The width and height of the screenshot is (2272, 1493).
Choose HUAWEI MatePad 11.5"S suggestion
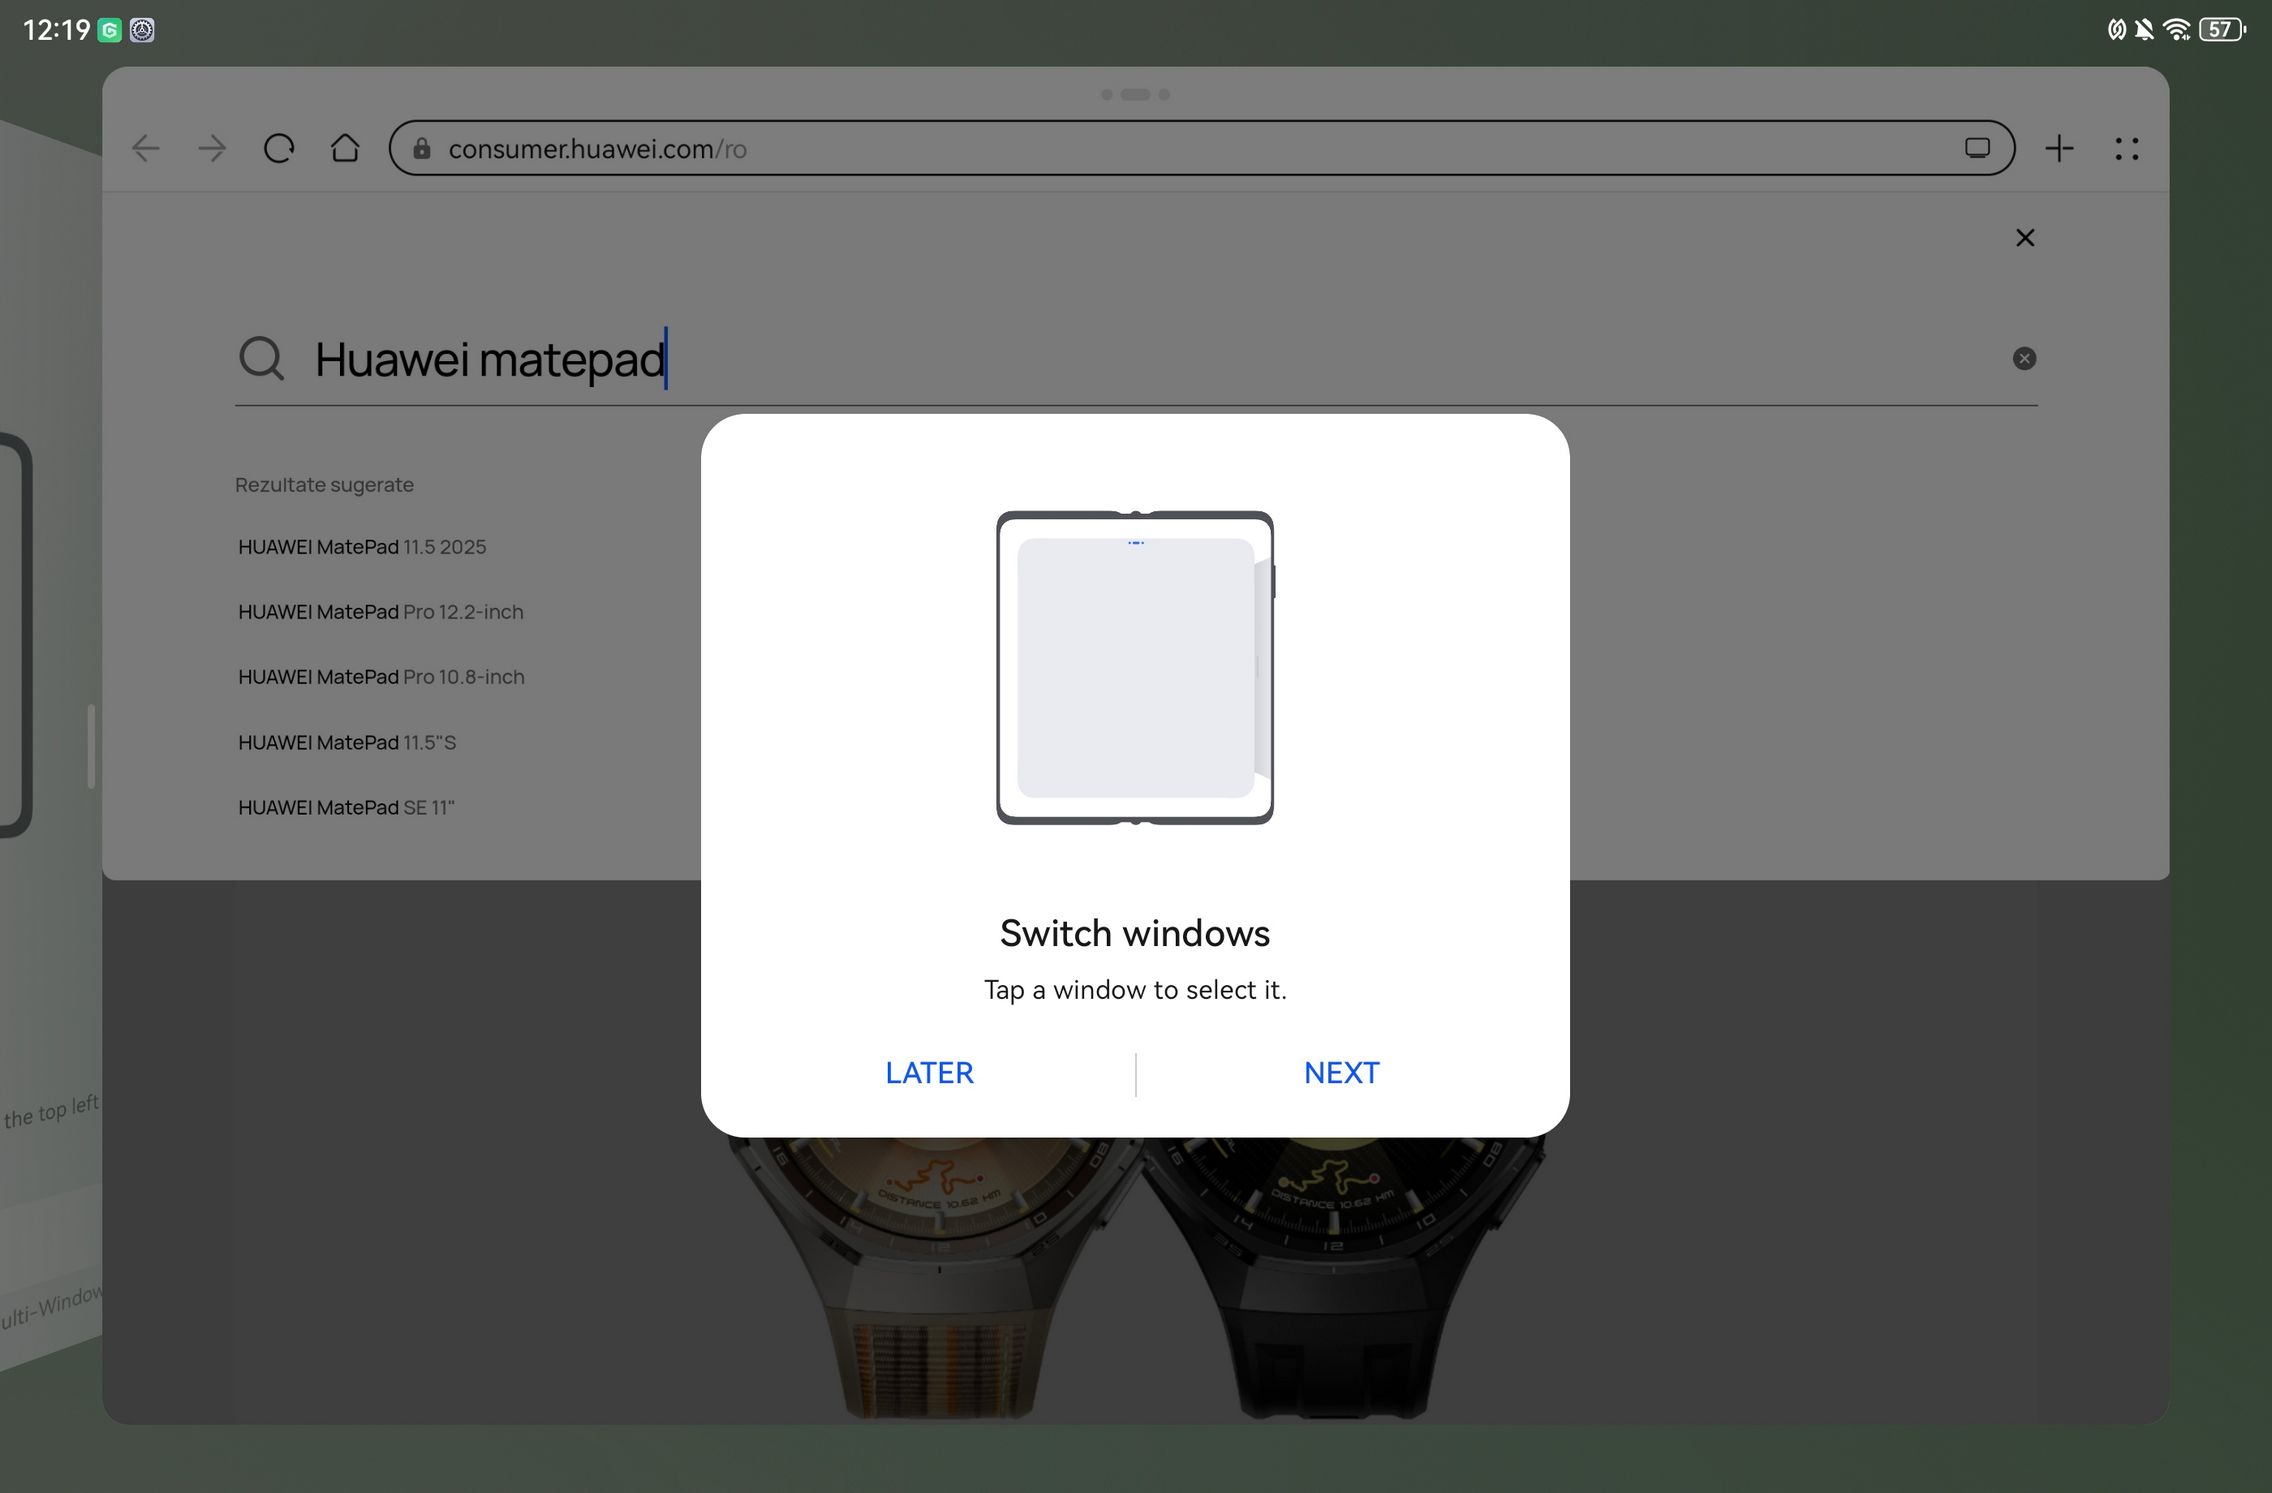347,743
